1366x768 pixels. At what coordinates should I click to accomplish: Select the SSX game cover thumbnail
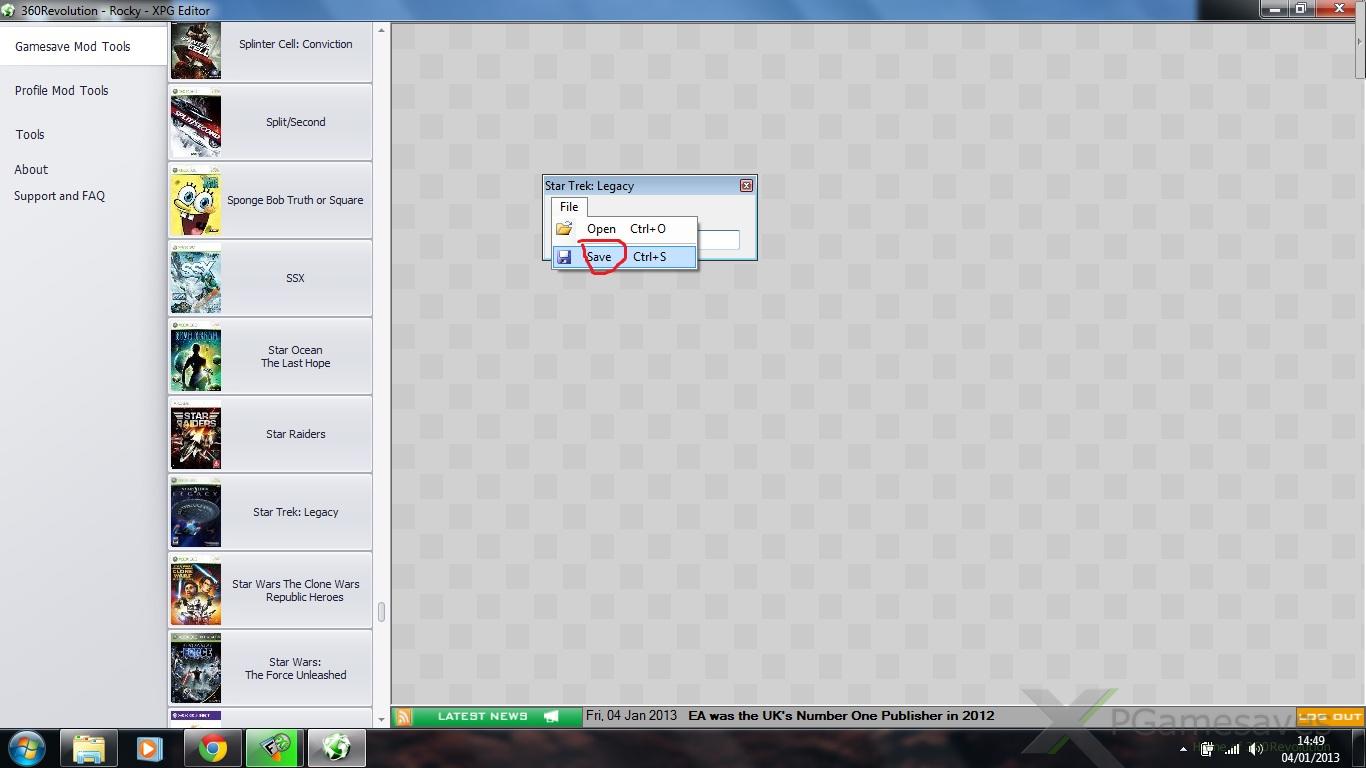196,278
